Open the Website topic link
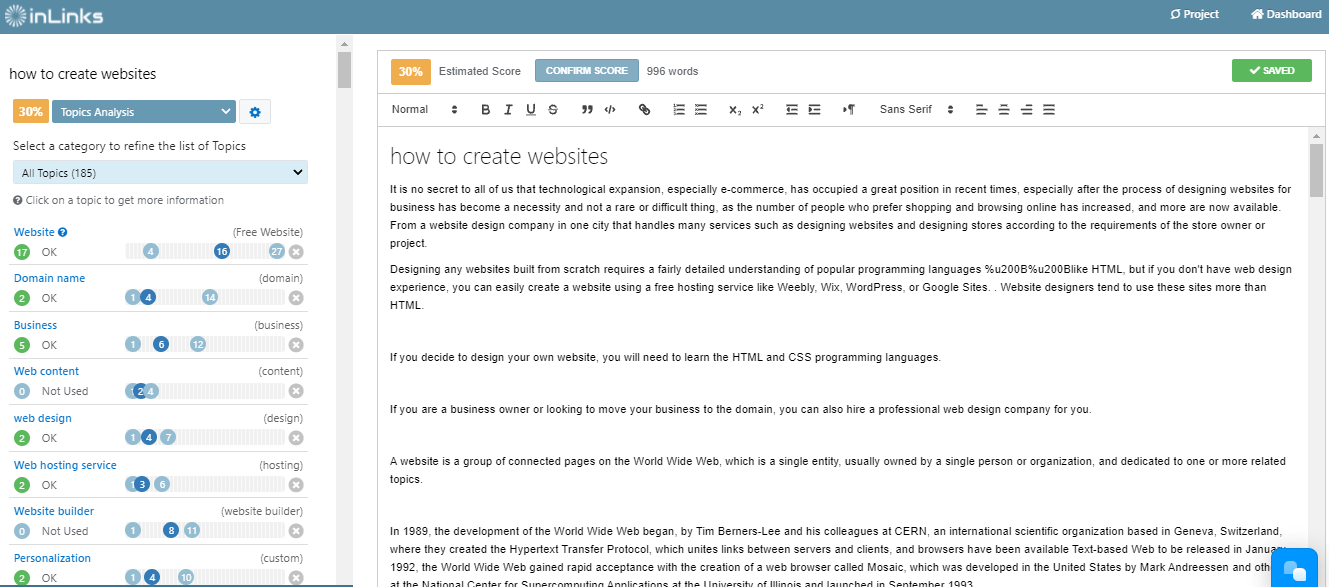 pyautogui.click(x=34, y=232)
